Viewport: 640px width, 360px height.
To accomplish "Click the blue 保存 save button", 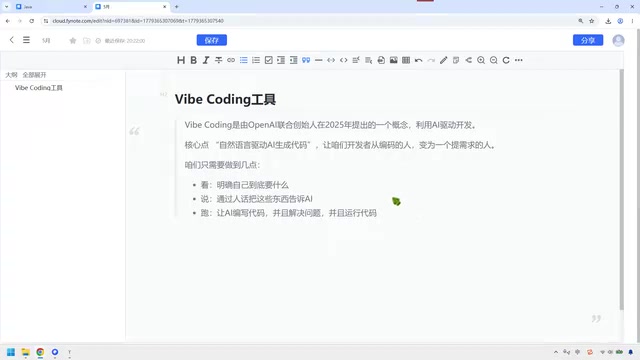I will (212, 40).
